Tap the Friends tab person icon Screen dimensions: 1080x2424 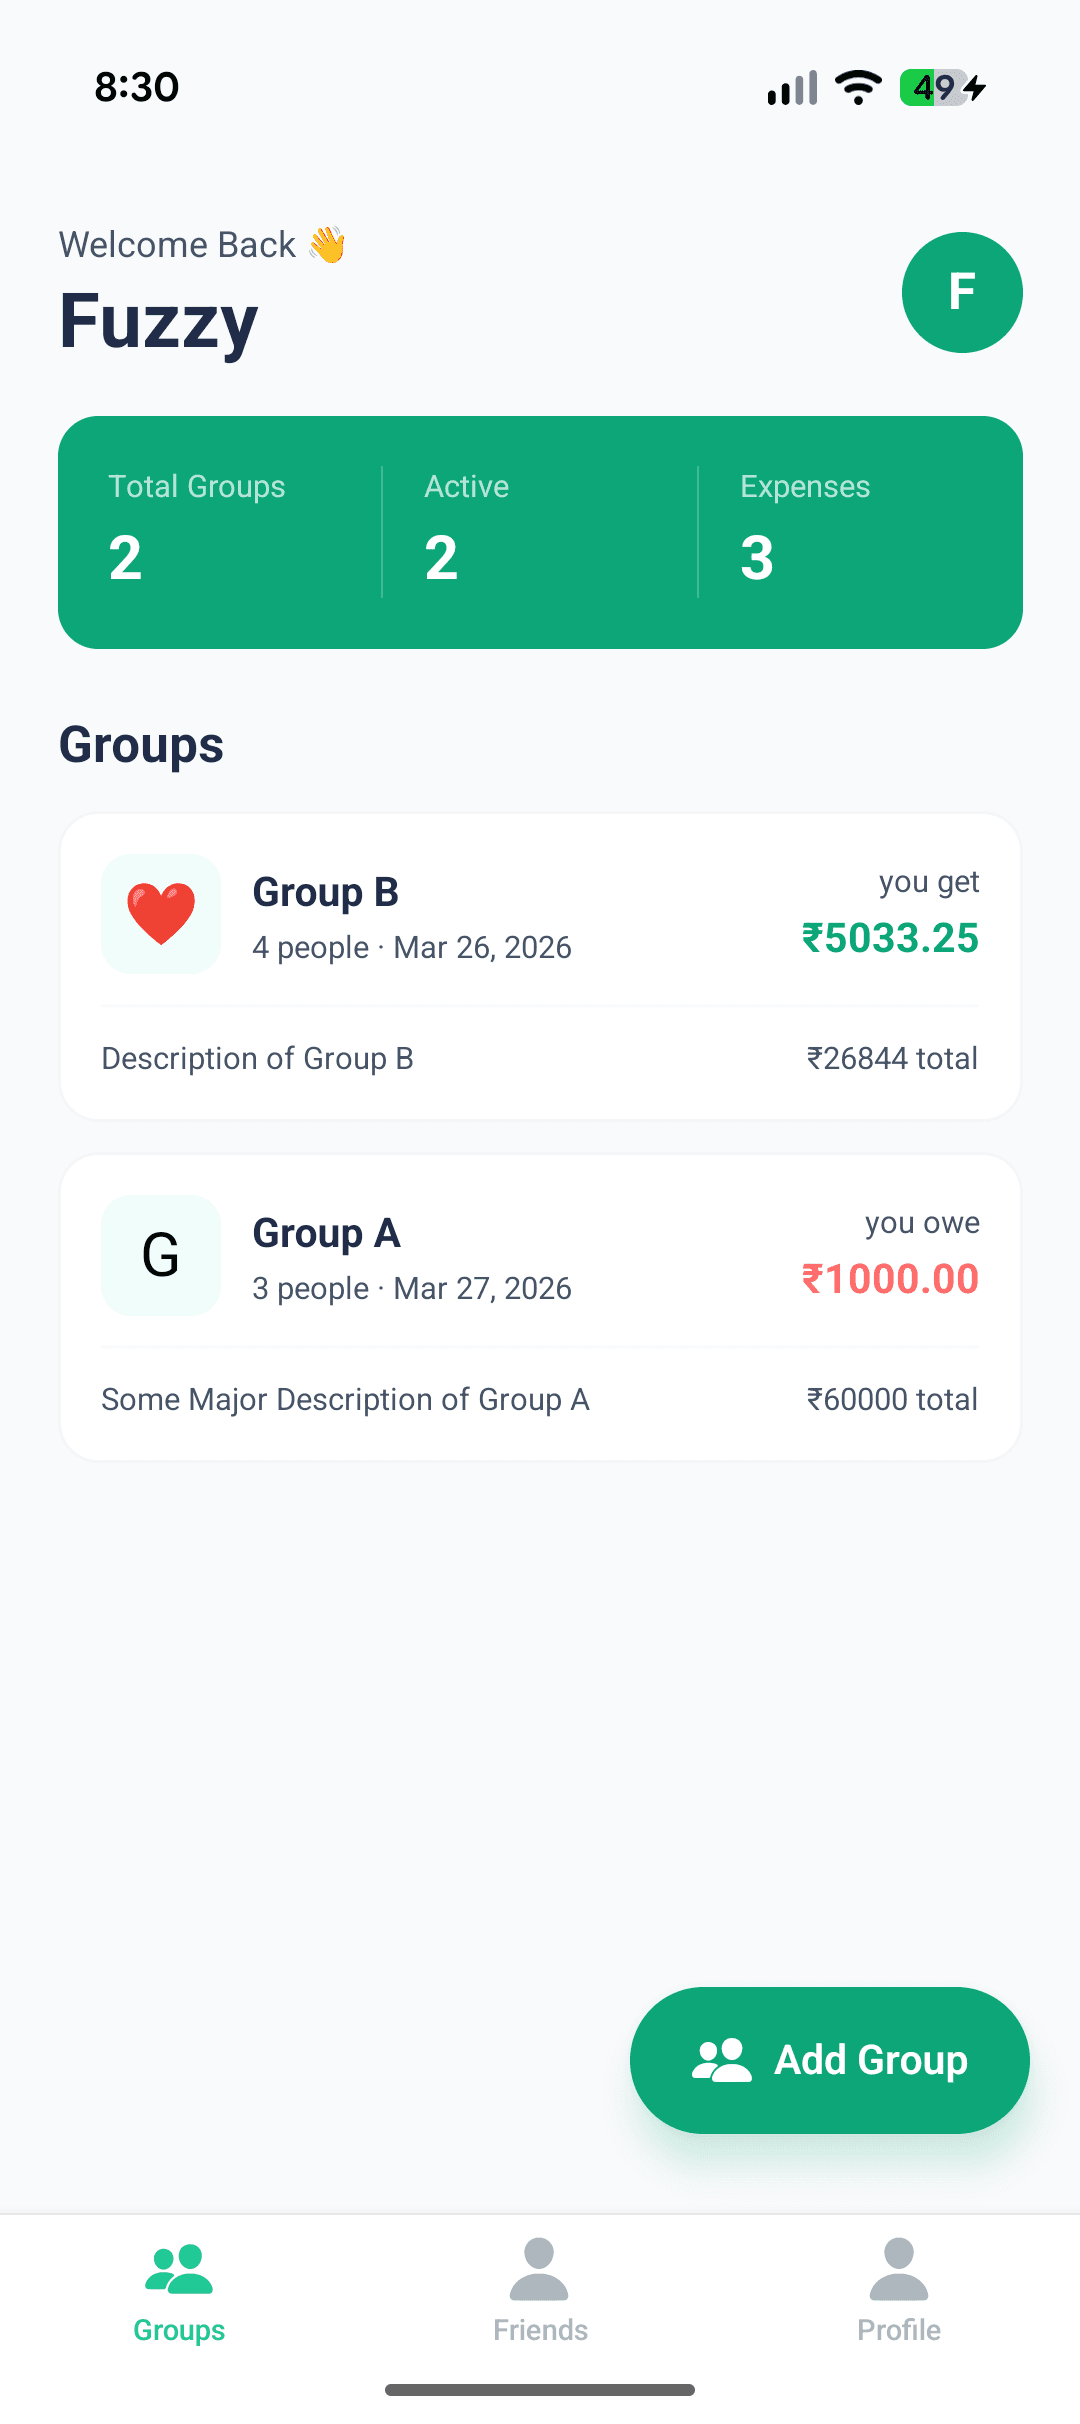539,2269
